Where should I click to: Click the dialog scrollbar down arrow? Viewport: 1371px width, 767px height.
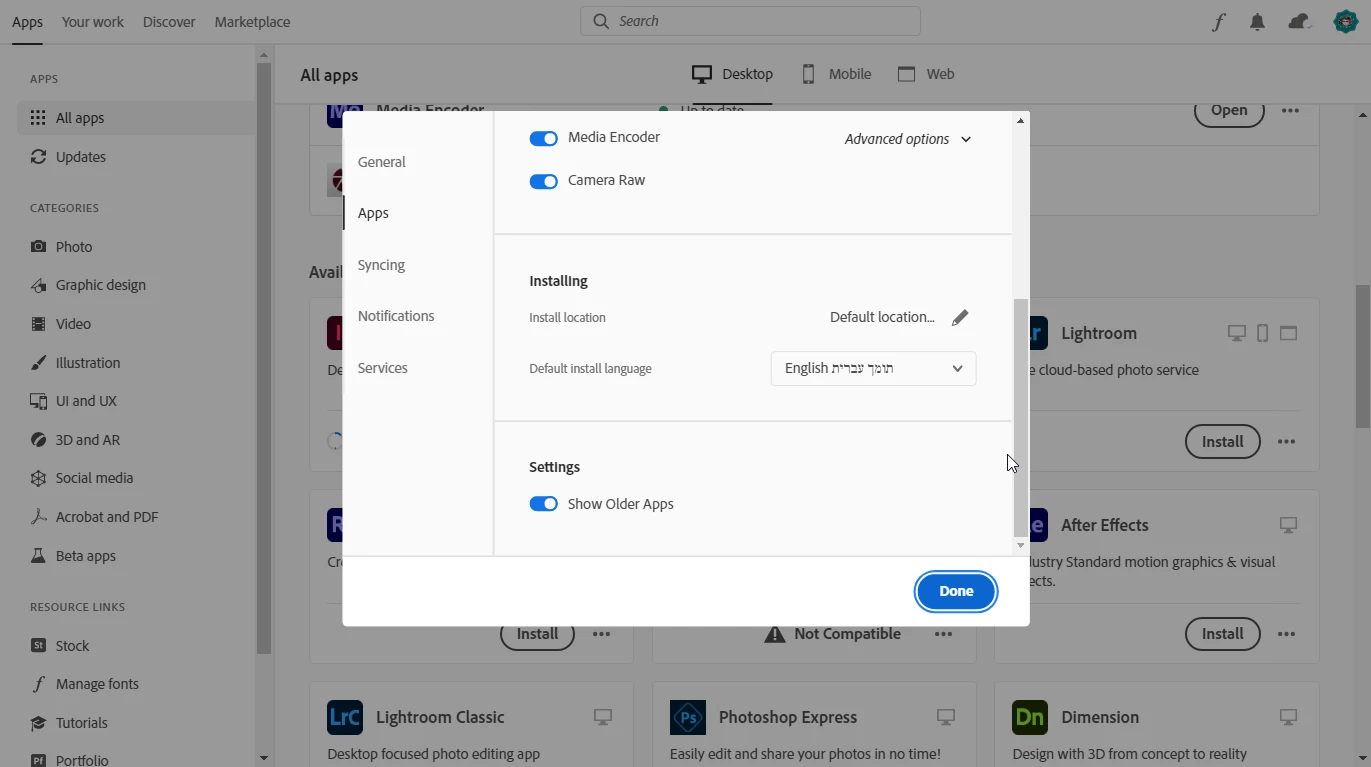pos(1020,546)
